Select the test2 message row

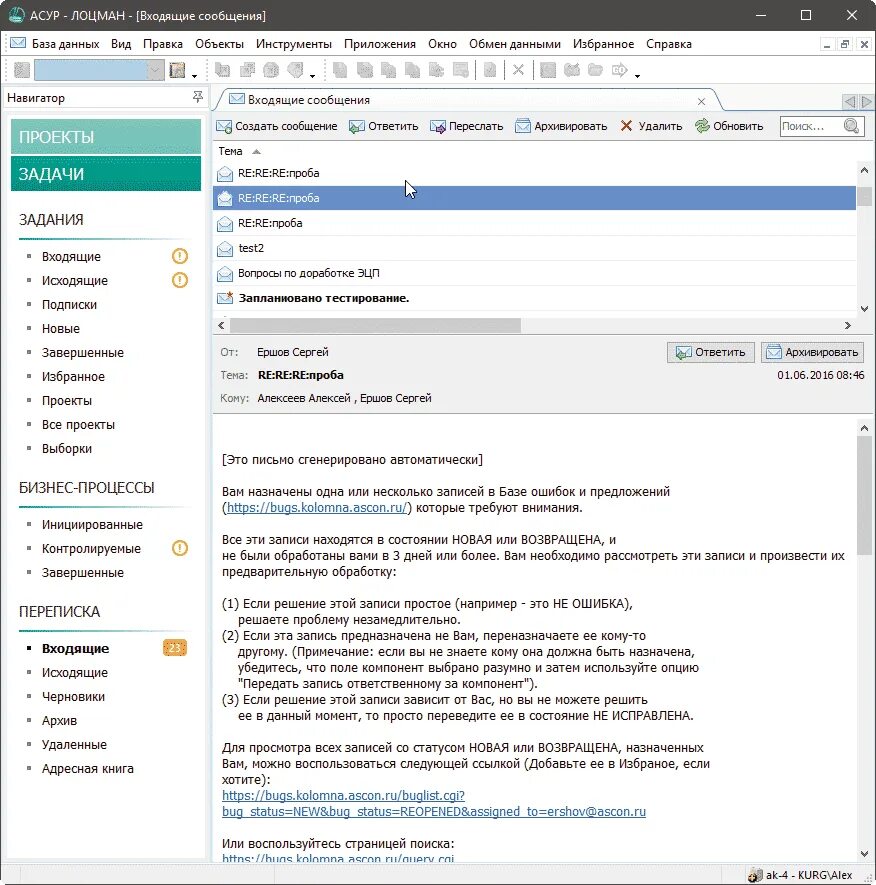coord(535,248)
